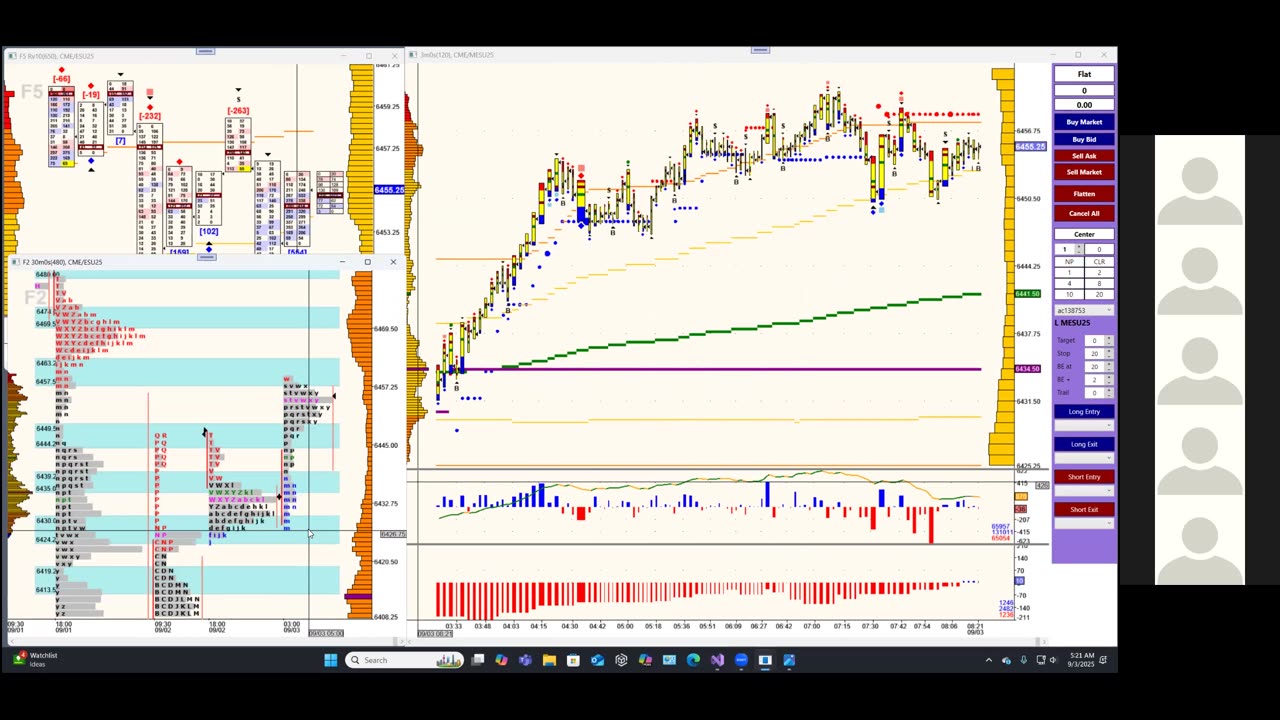The image size is (1280, 720).
Task: Open the dropdown under Long Exit
Action: [1084, 458]
